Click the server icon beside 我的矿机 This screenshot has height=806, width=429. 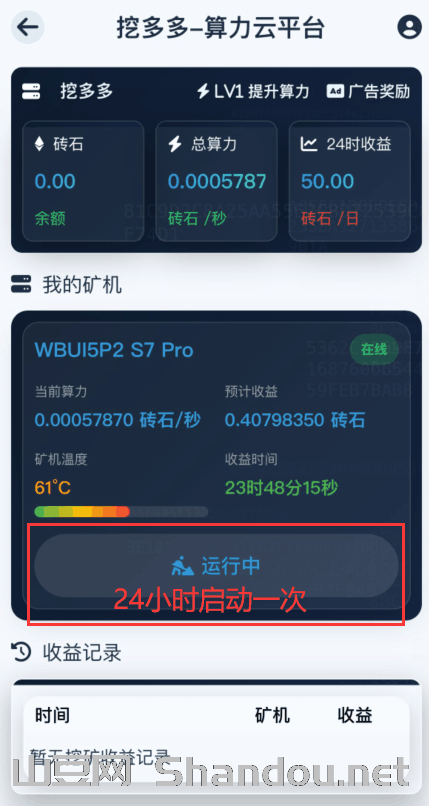pos(21,284)
